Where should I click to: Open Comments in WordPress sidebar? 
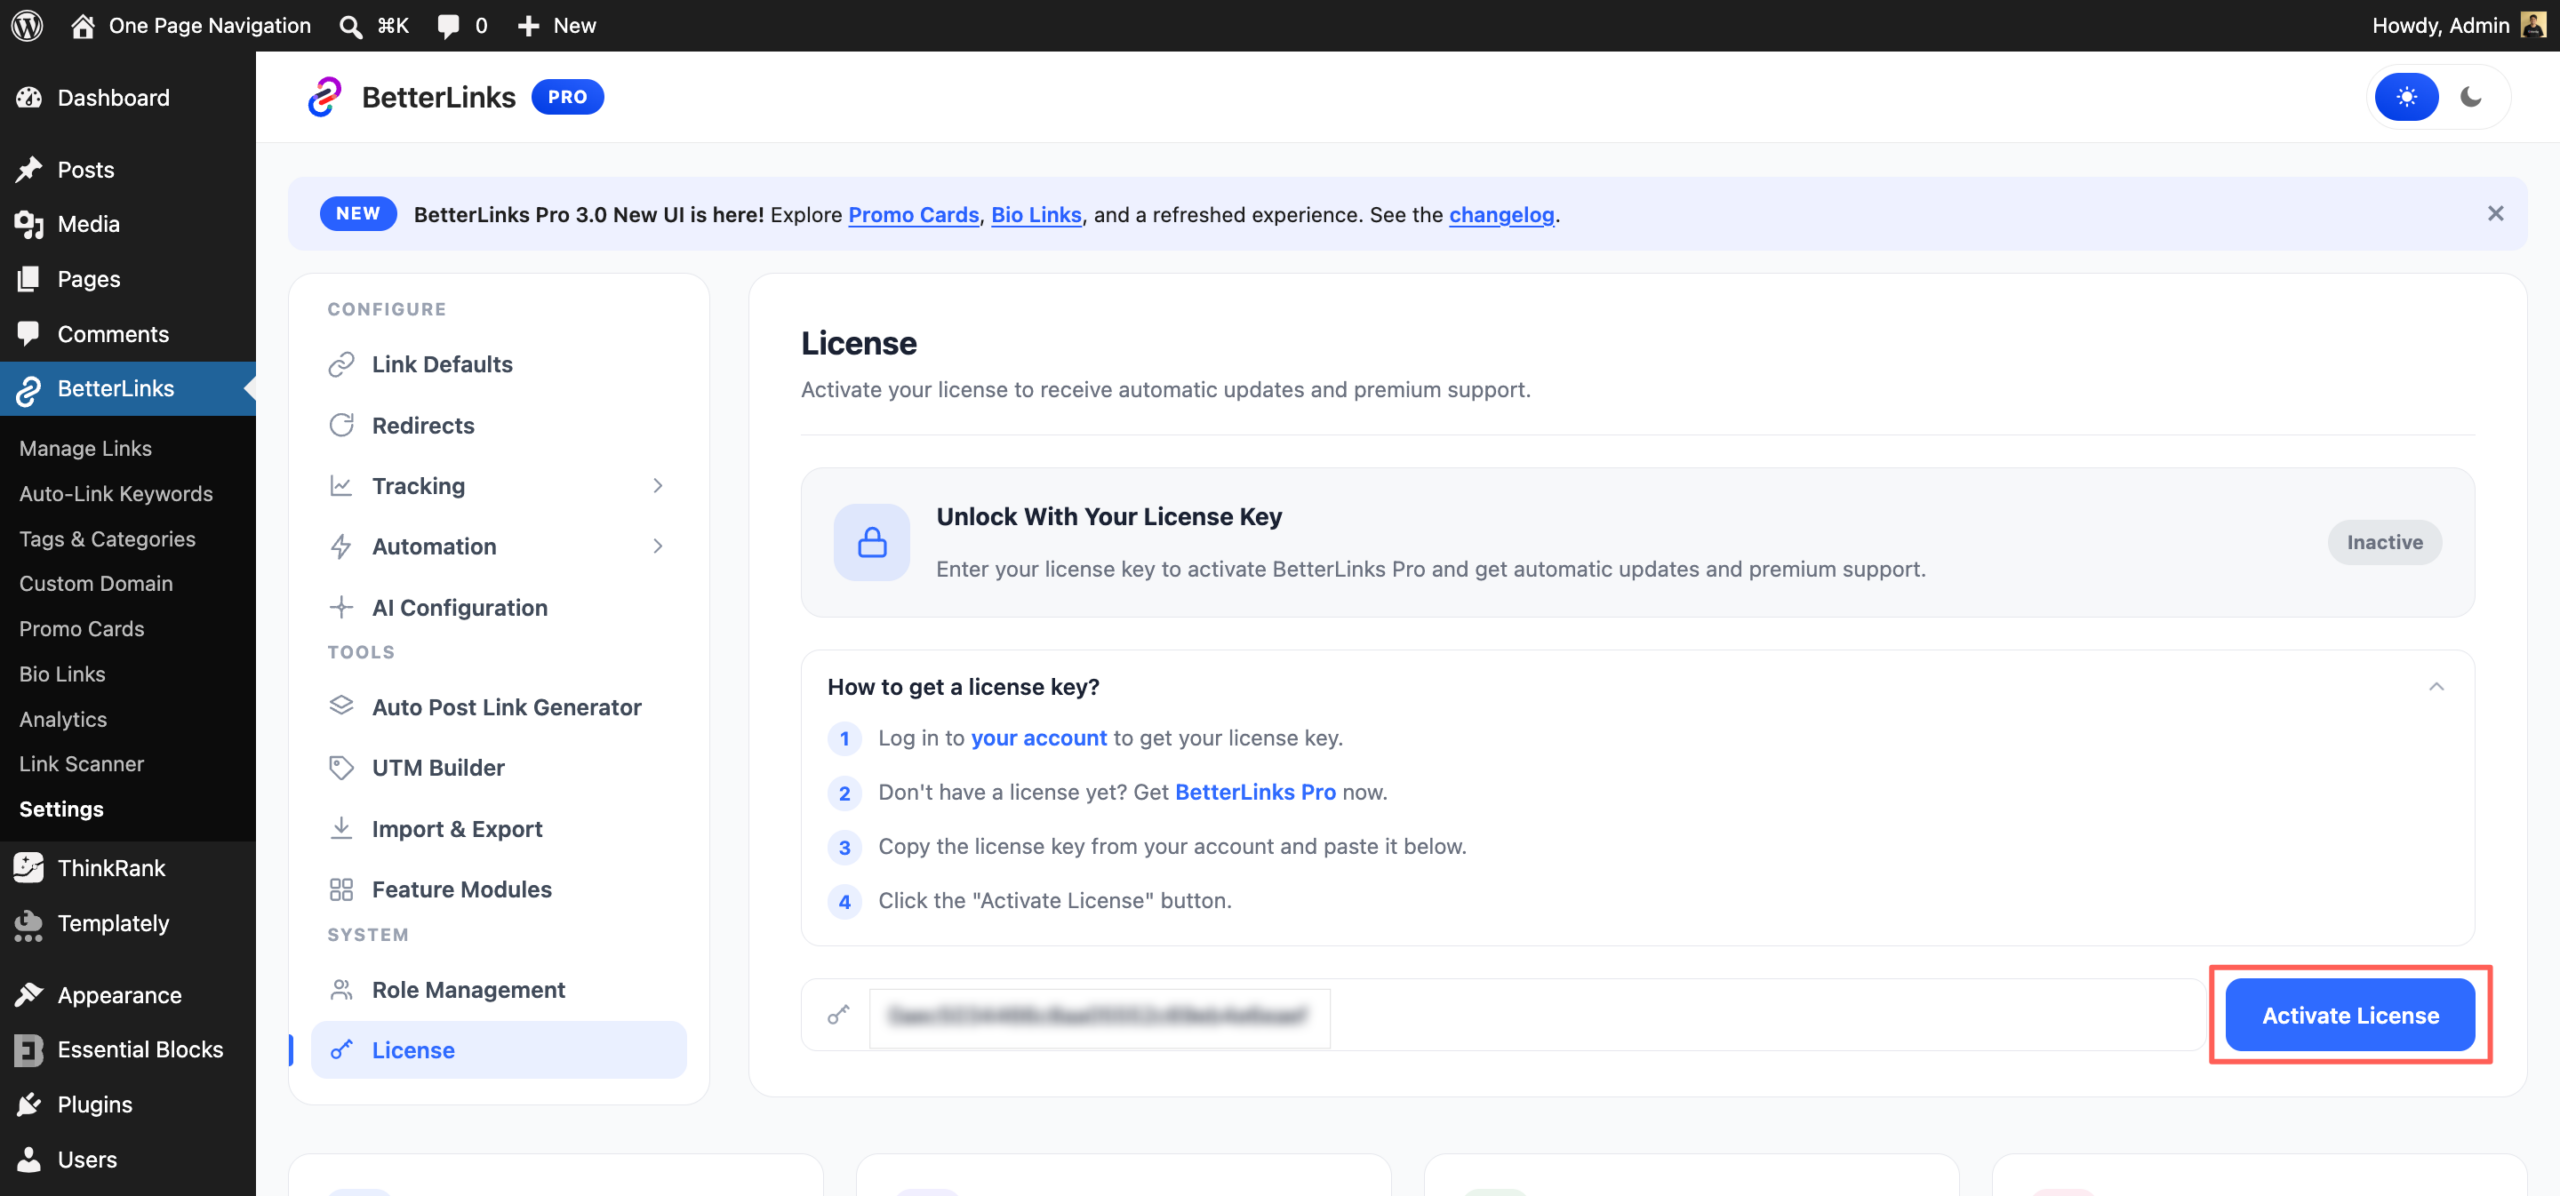(x=128, y=334)
